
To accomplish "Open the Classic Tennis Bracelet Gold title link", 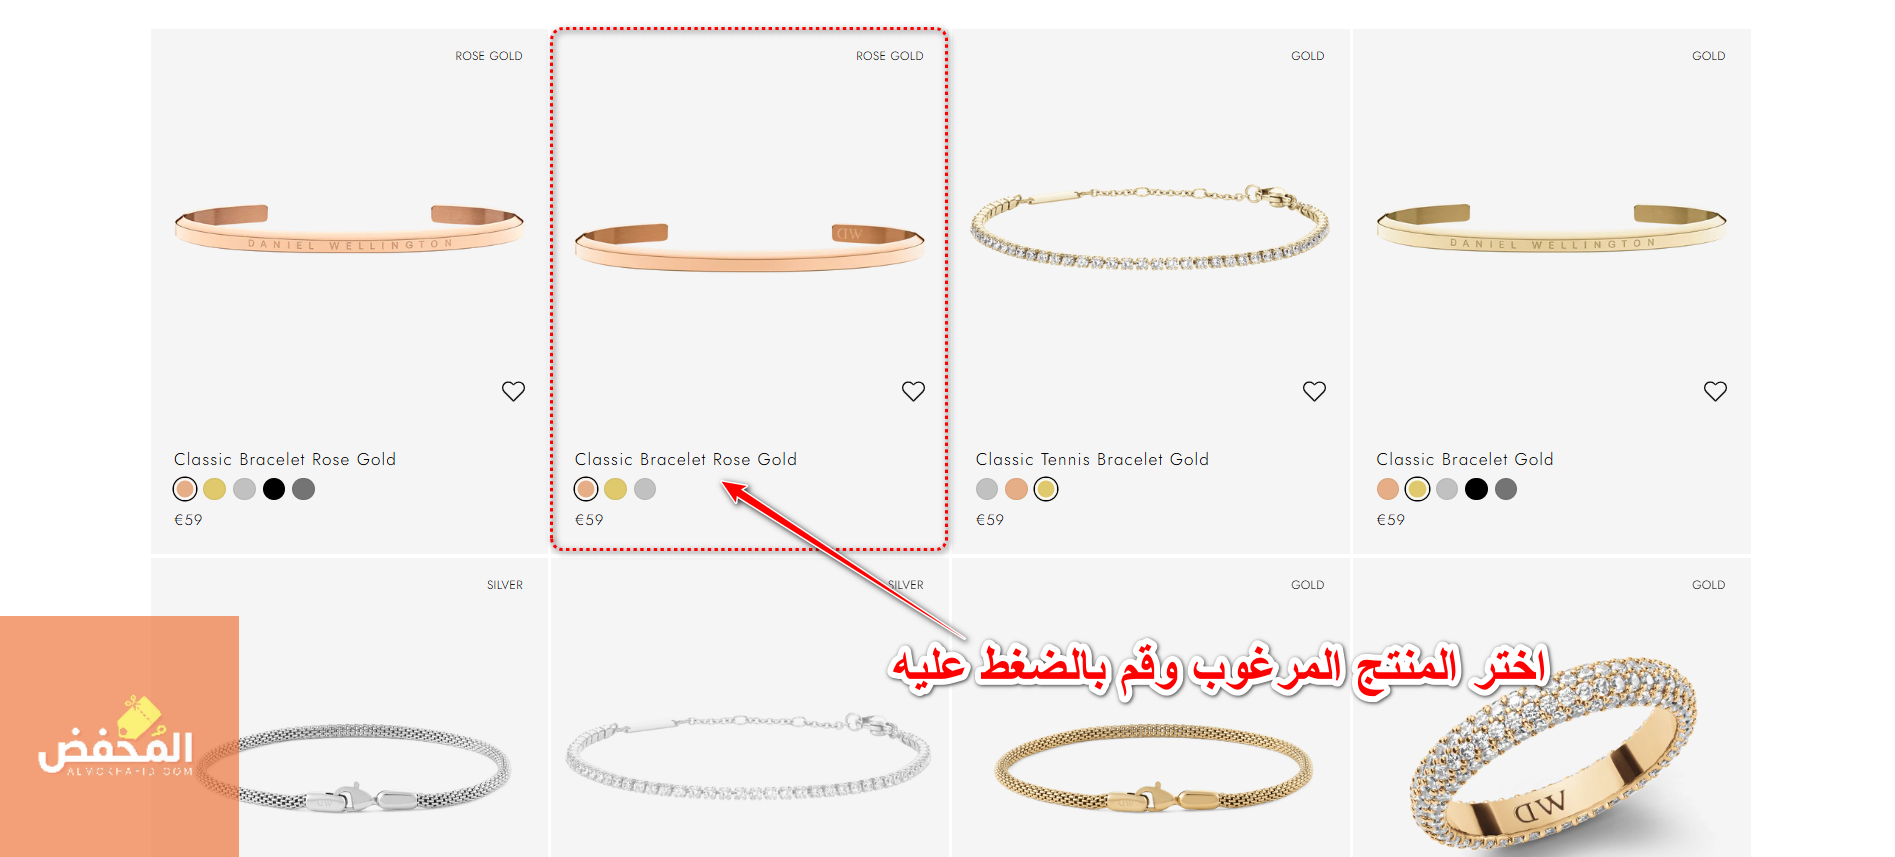I will coord(1092,459).
